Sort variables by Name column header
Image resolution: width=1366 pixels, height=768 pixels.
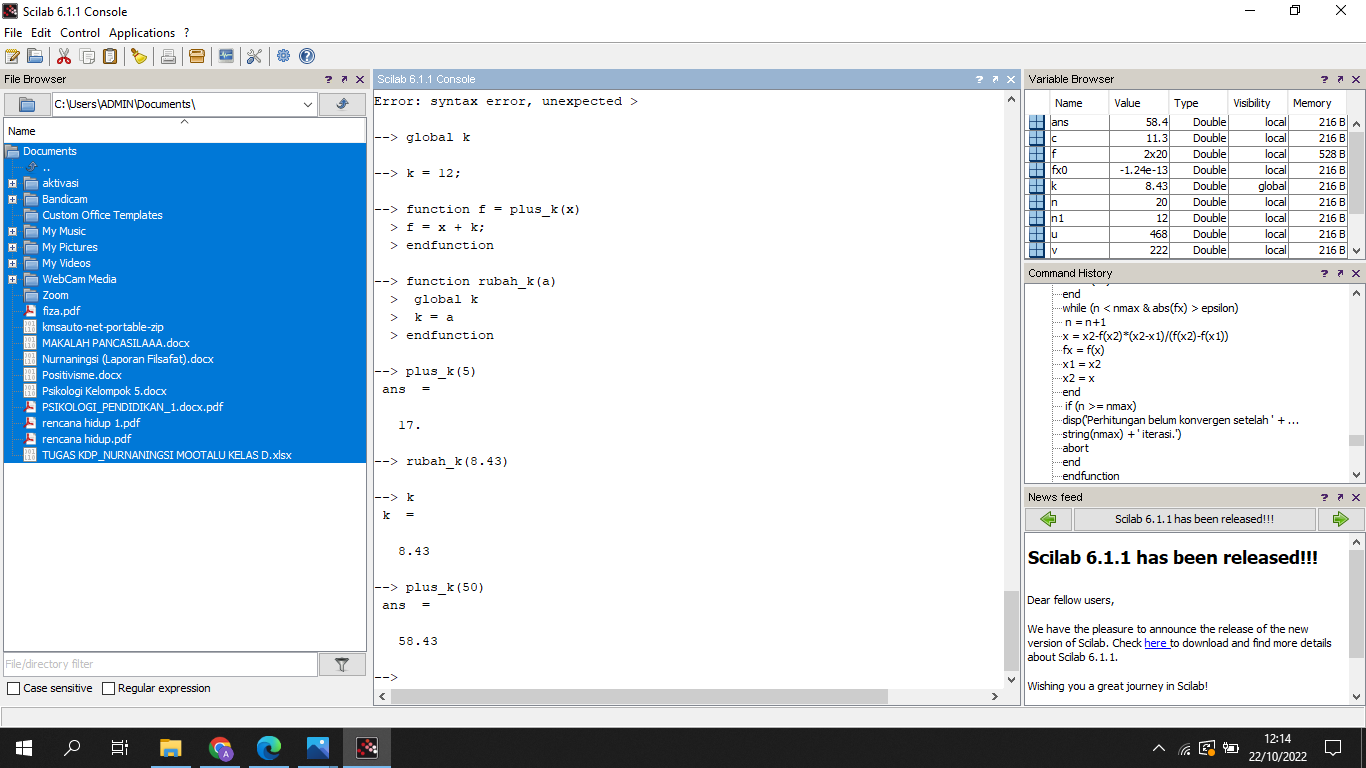1080,103
